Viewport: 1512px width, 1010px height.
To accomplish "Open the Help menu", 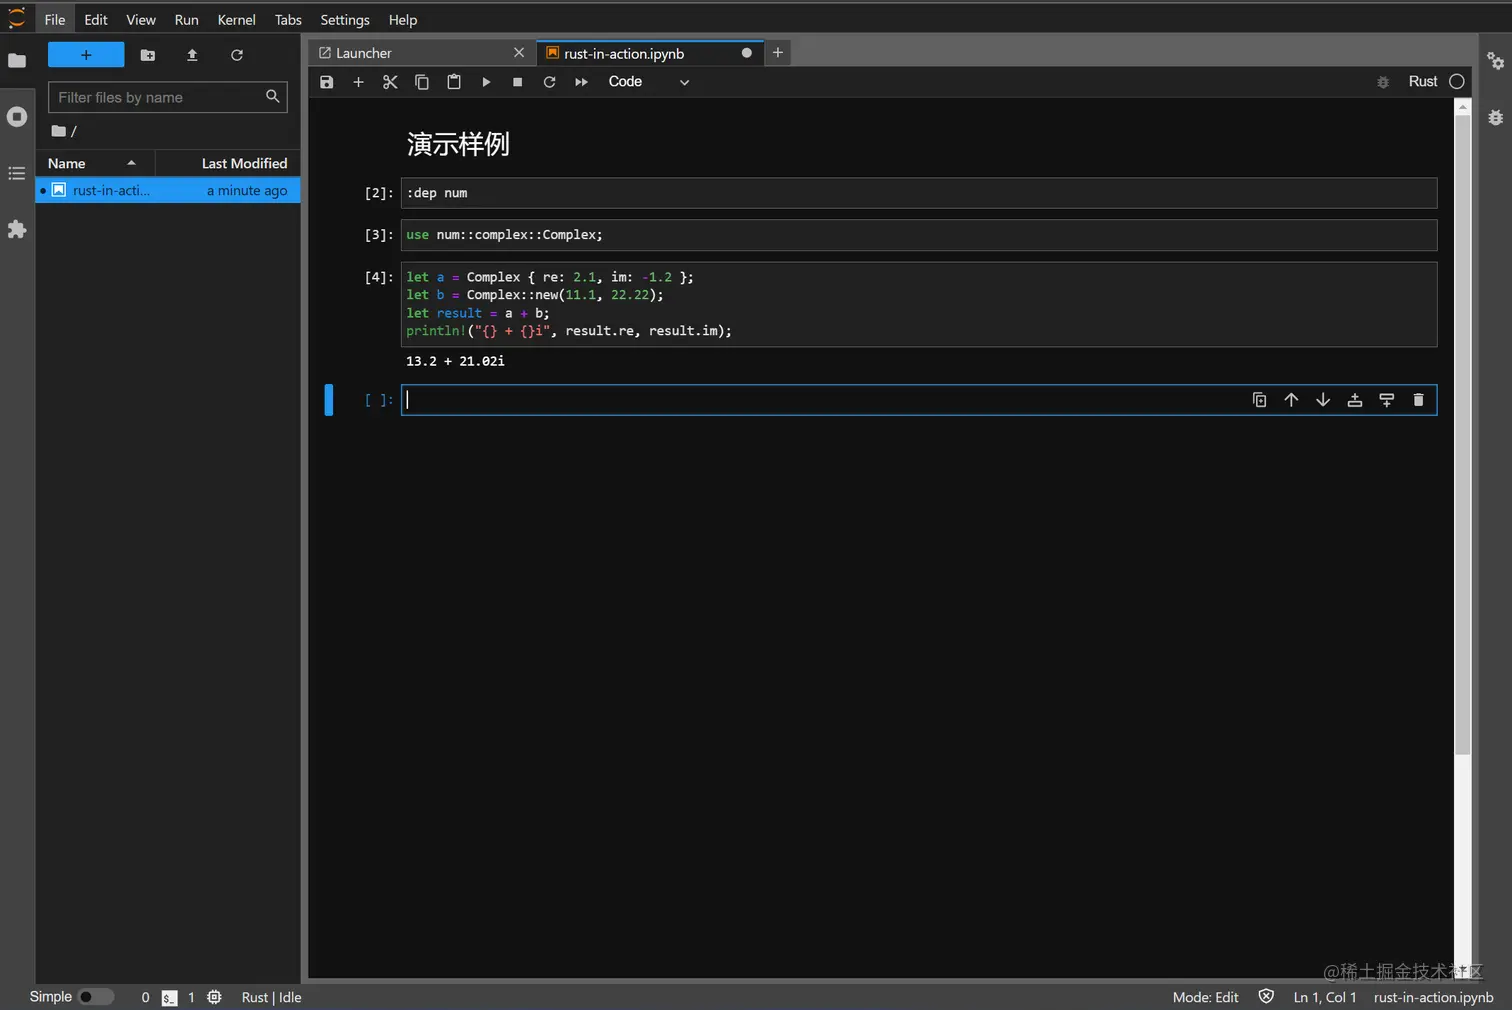I will tap(403, 20).
